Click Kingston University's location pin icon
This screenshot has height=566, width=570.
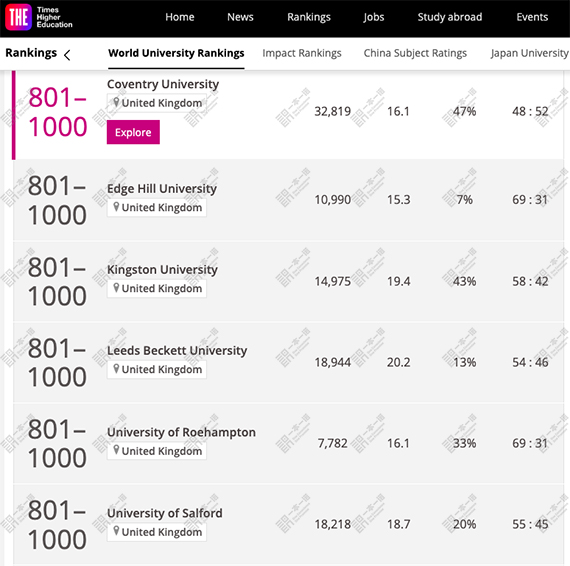[x=116, y=288]
